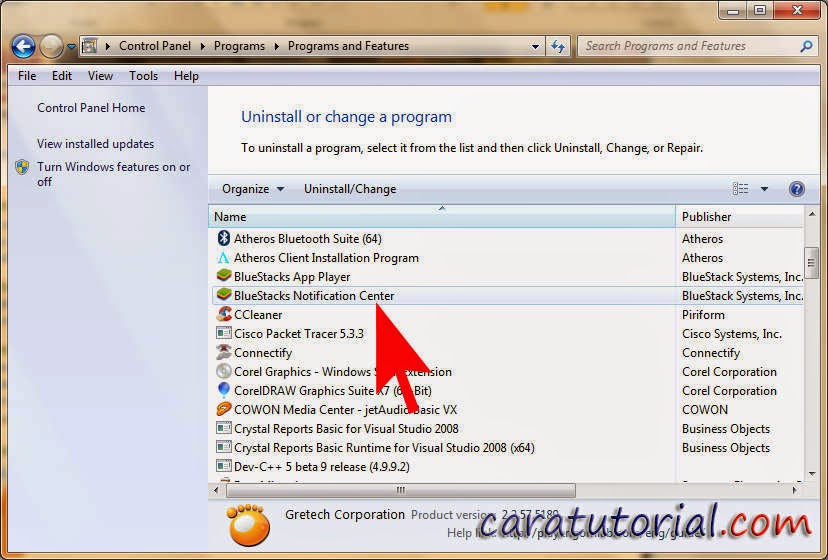This screenshot has width=828, height=560.
Task: Select BlueStacks Notification Center entry
Action: pos(314,296)
